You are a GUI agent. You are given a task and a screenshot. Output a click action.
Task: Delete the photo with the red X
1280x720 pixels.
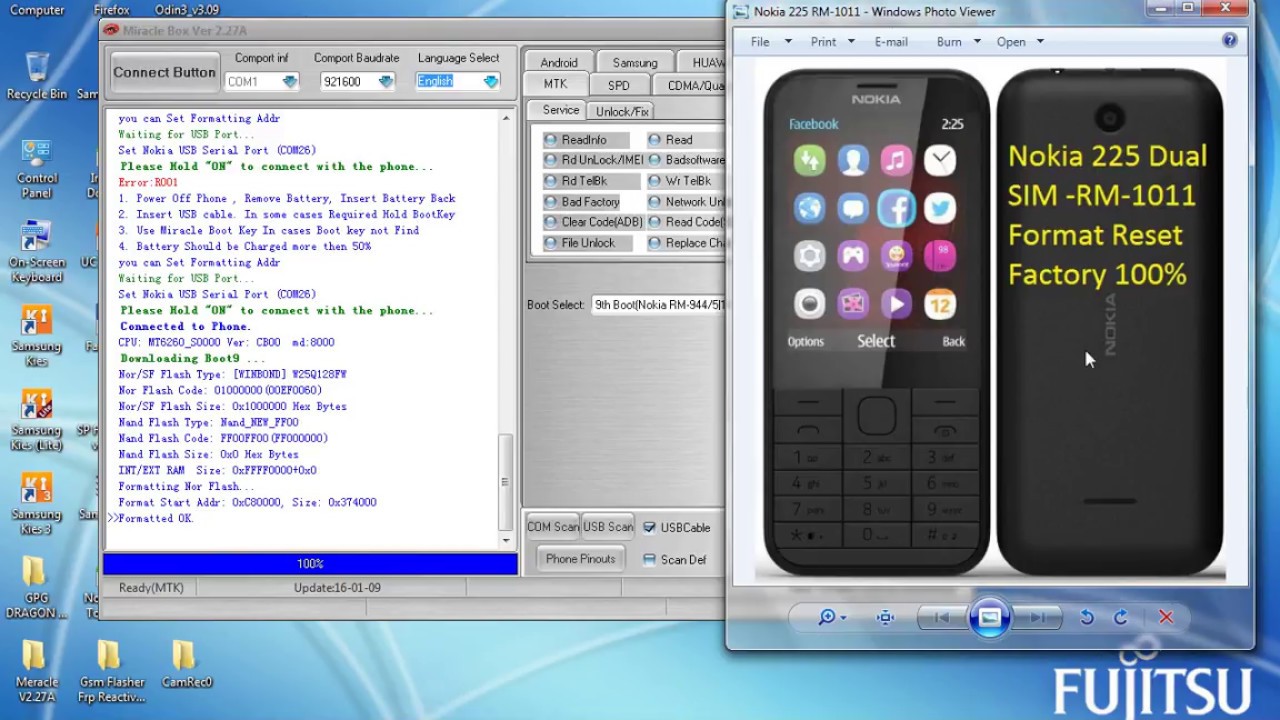point(1166,618)
